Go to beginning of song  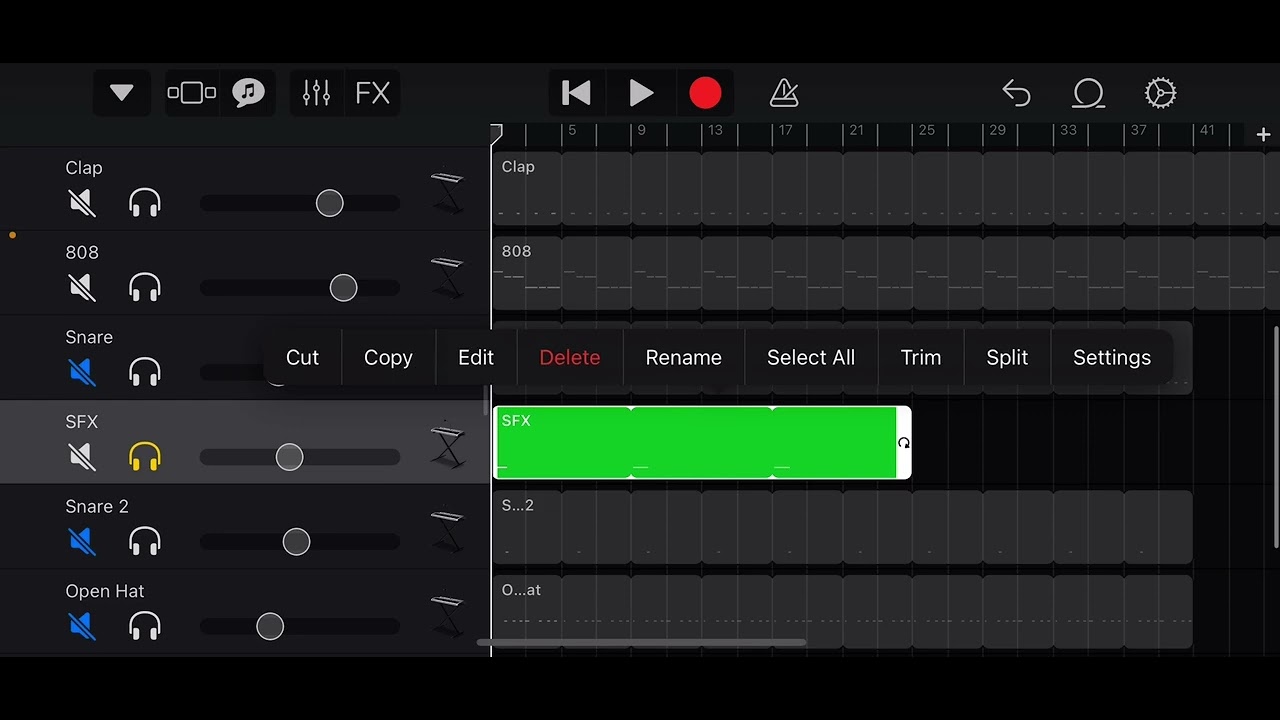pos(577,93)
